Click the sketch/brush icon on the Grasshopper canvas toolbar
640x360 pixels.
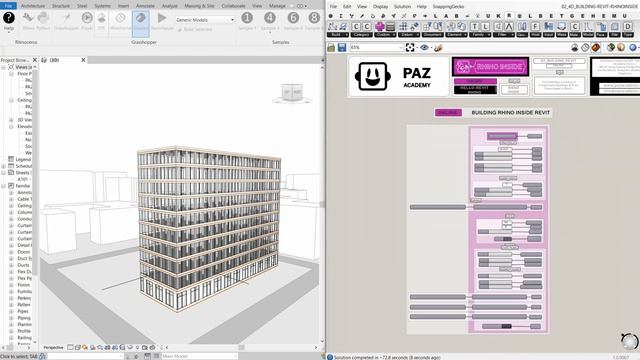438,48
